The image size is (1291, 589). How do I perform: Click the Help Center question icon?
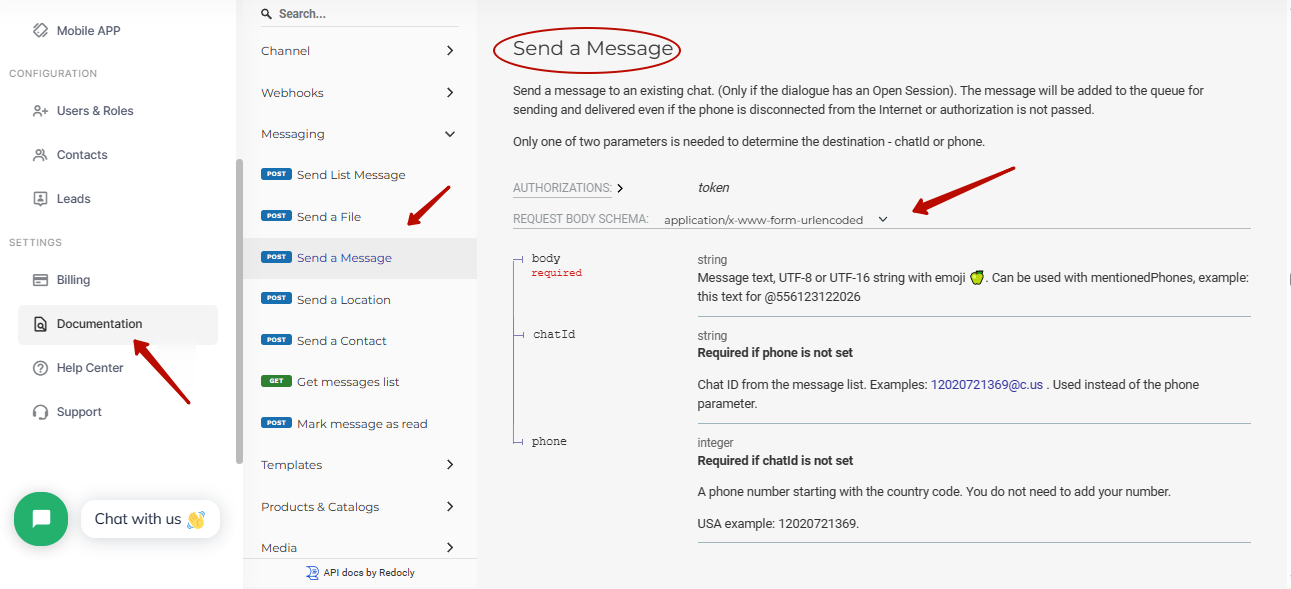click(x=40, y=368)
